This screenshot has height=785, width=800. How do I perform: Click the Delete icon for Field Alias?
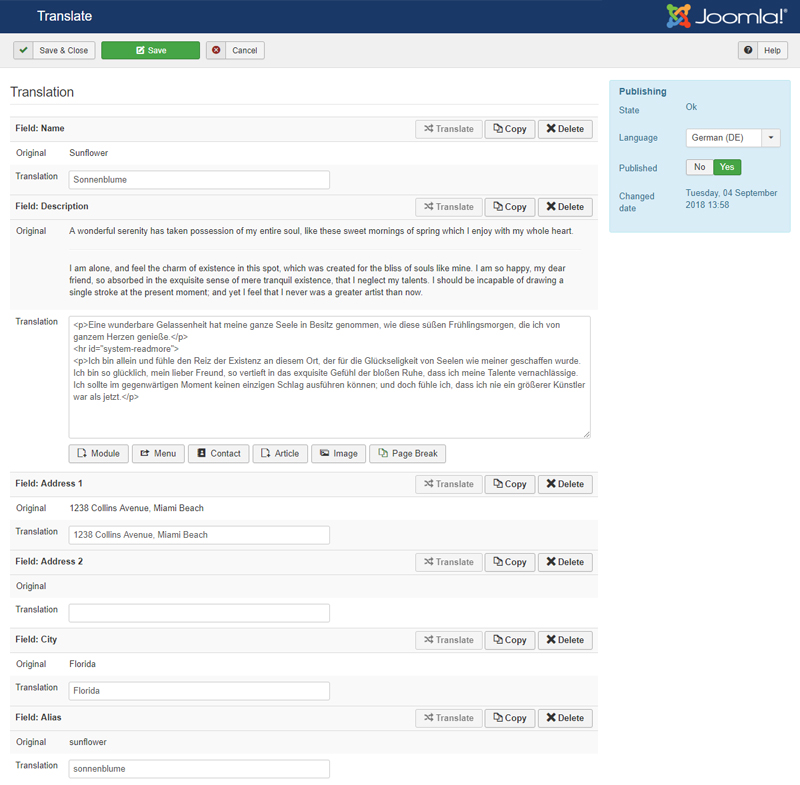pos(564,717)
